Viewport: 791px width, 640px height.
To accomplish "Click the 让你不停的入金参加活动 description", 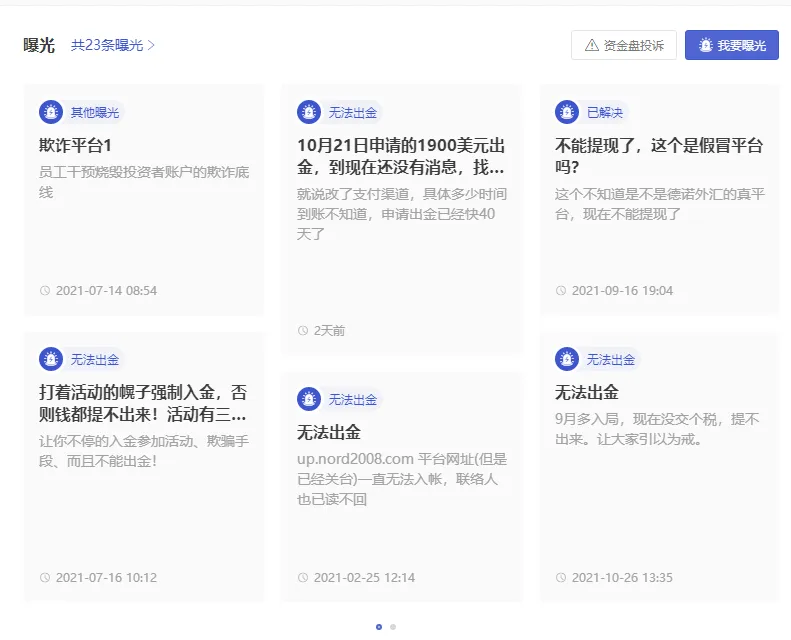I will (x=144, y=451).
